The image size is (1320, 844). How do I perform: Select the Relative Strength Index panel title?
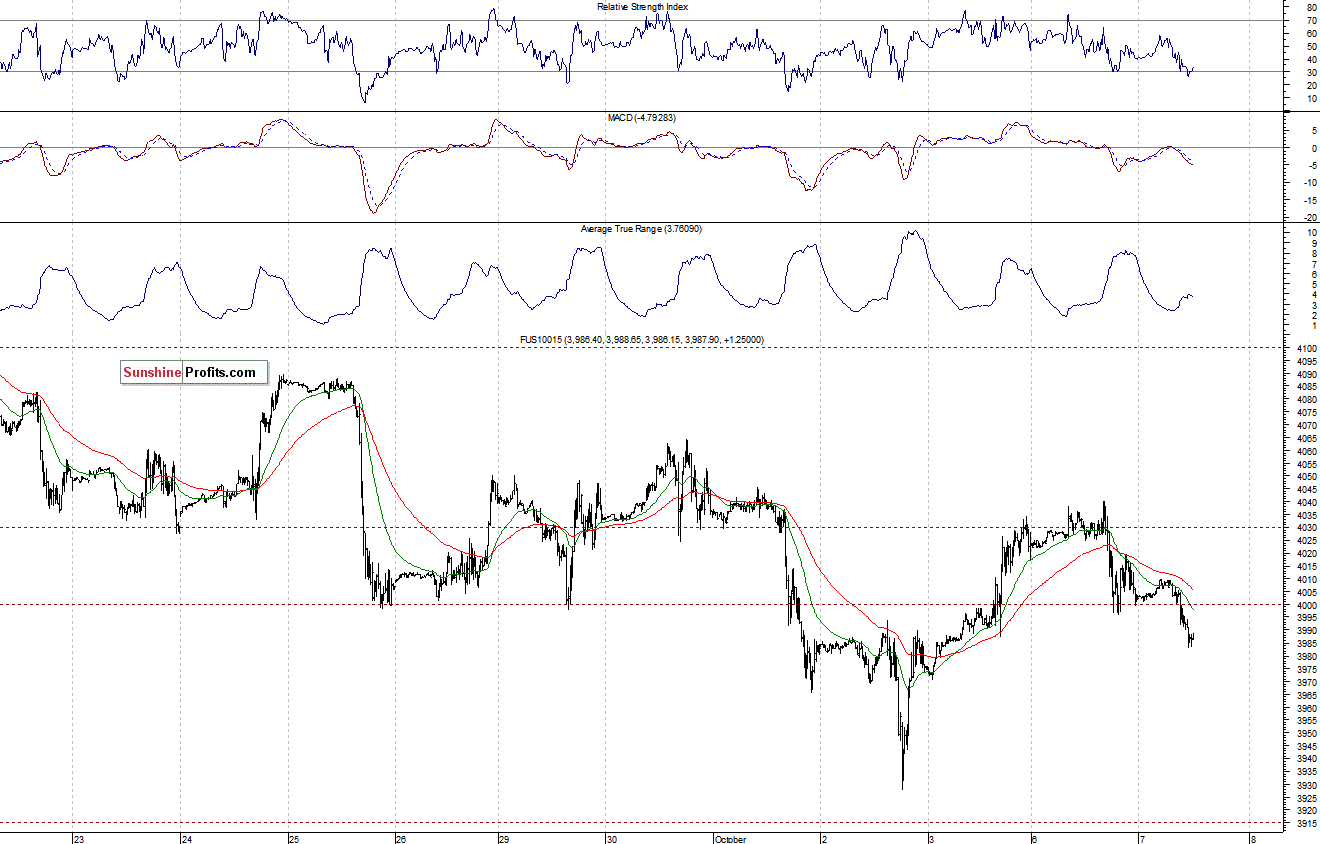(x=642, y=6)
